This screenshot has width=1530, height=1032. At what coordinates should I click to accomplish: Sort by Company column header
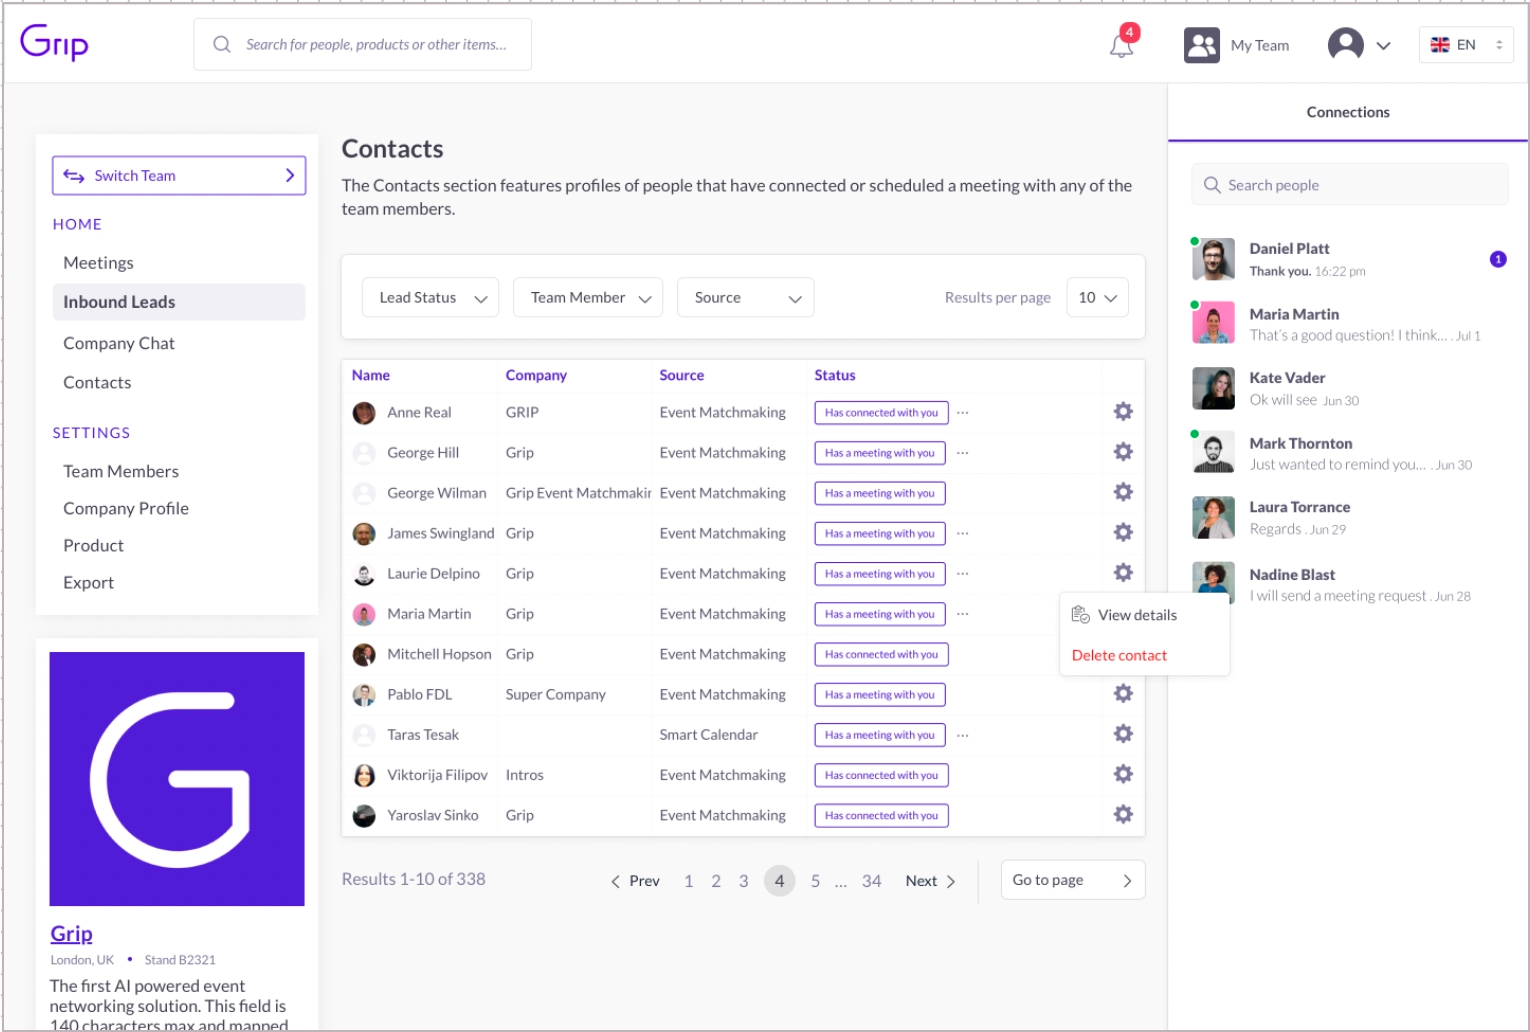coord(536,375)
